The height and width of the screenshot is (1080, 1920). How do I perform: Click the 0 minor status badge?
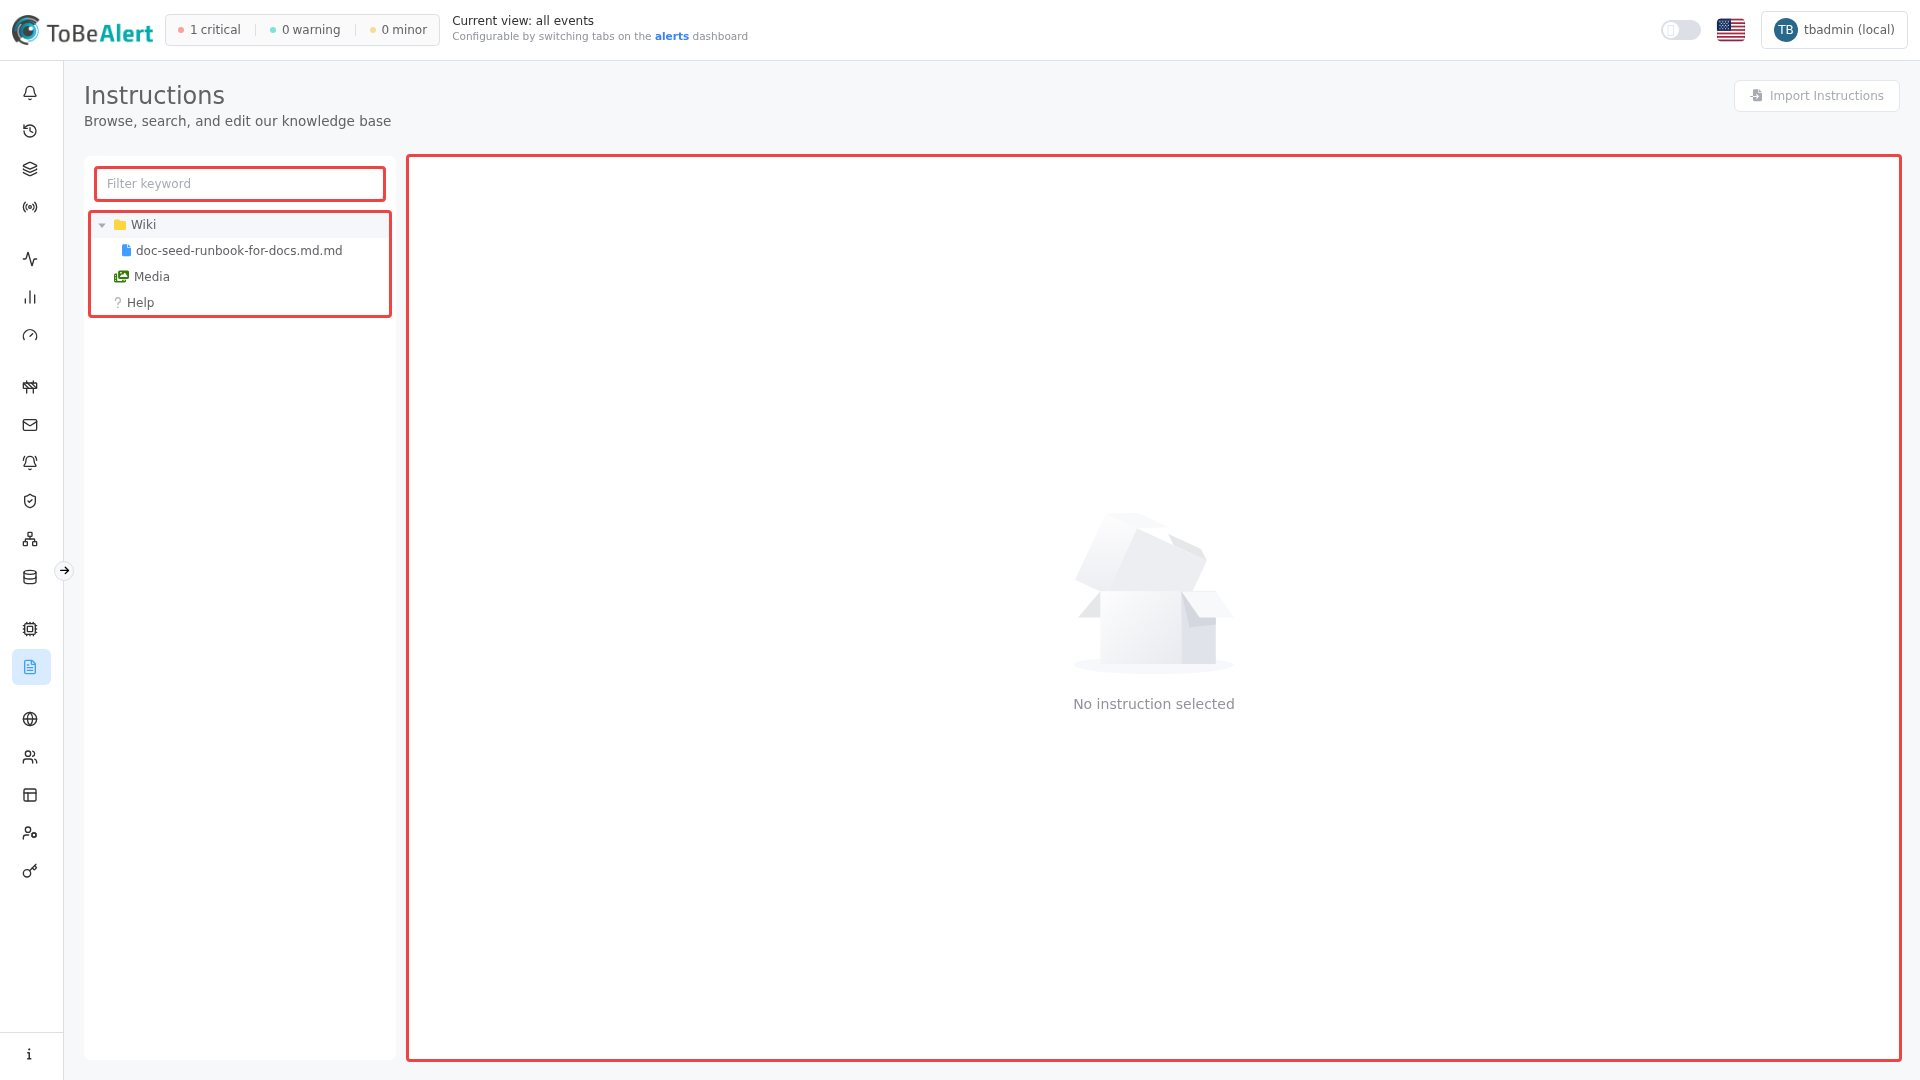398,30
